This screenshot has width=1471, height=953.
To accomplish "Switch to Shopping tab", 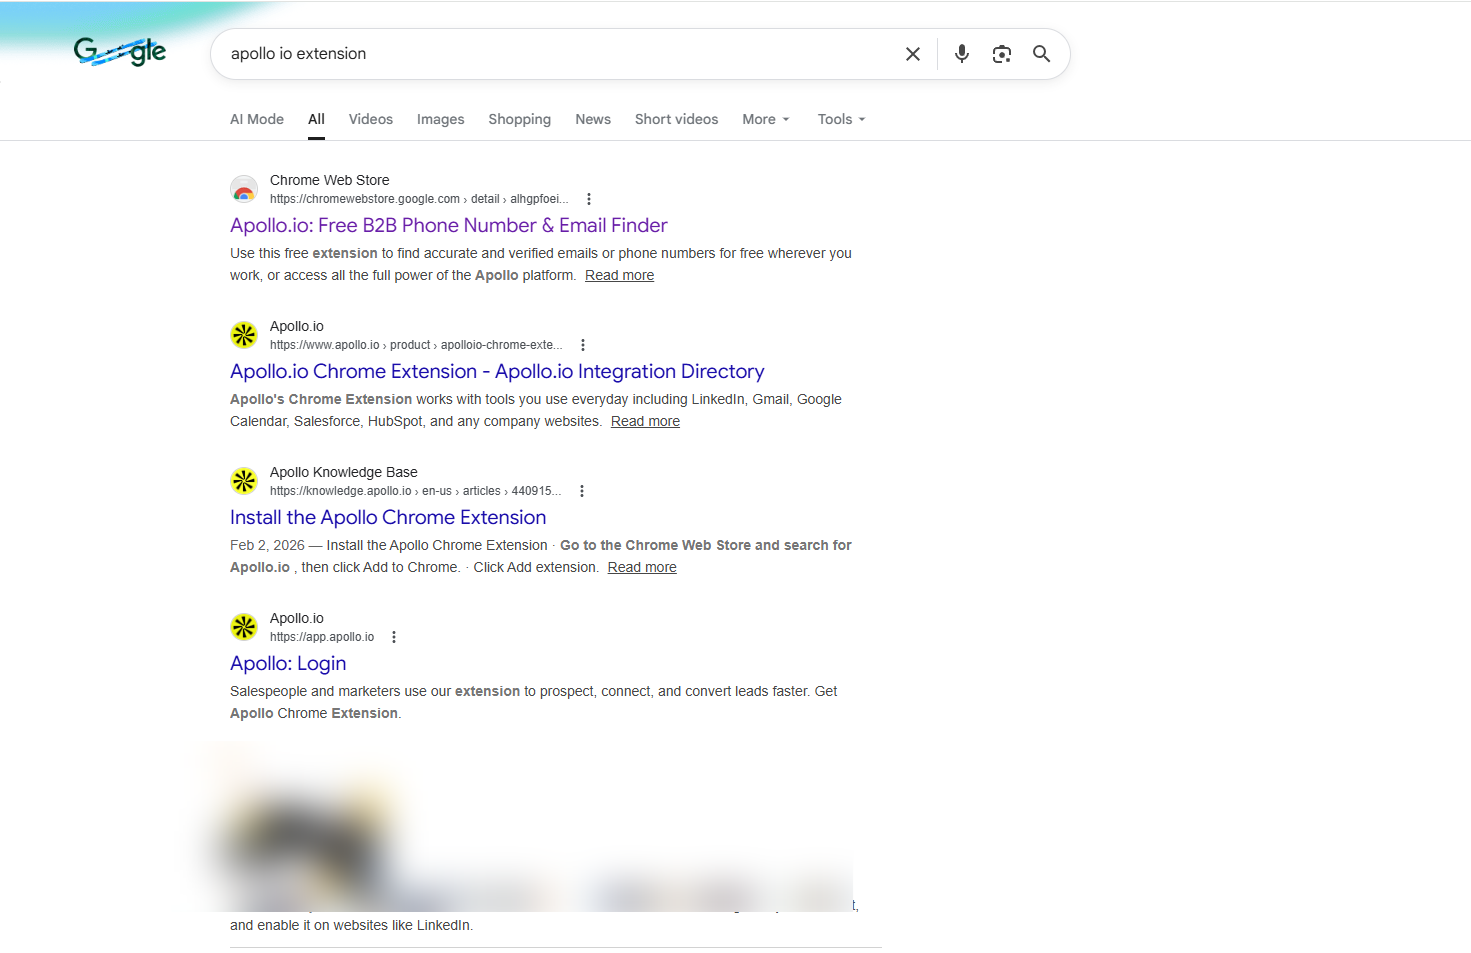I will [x=520, y=119].
